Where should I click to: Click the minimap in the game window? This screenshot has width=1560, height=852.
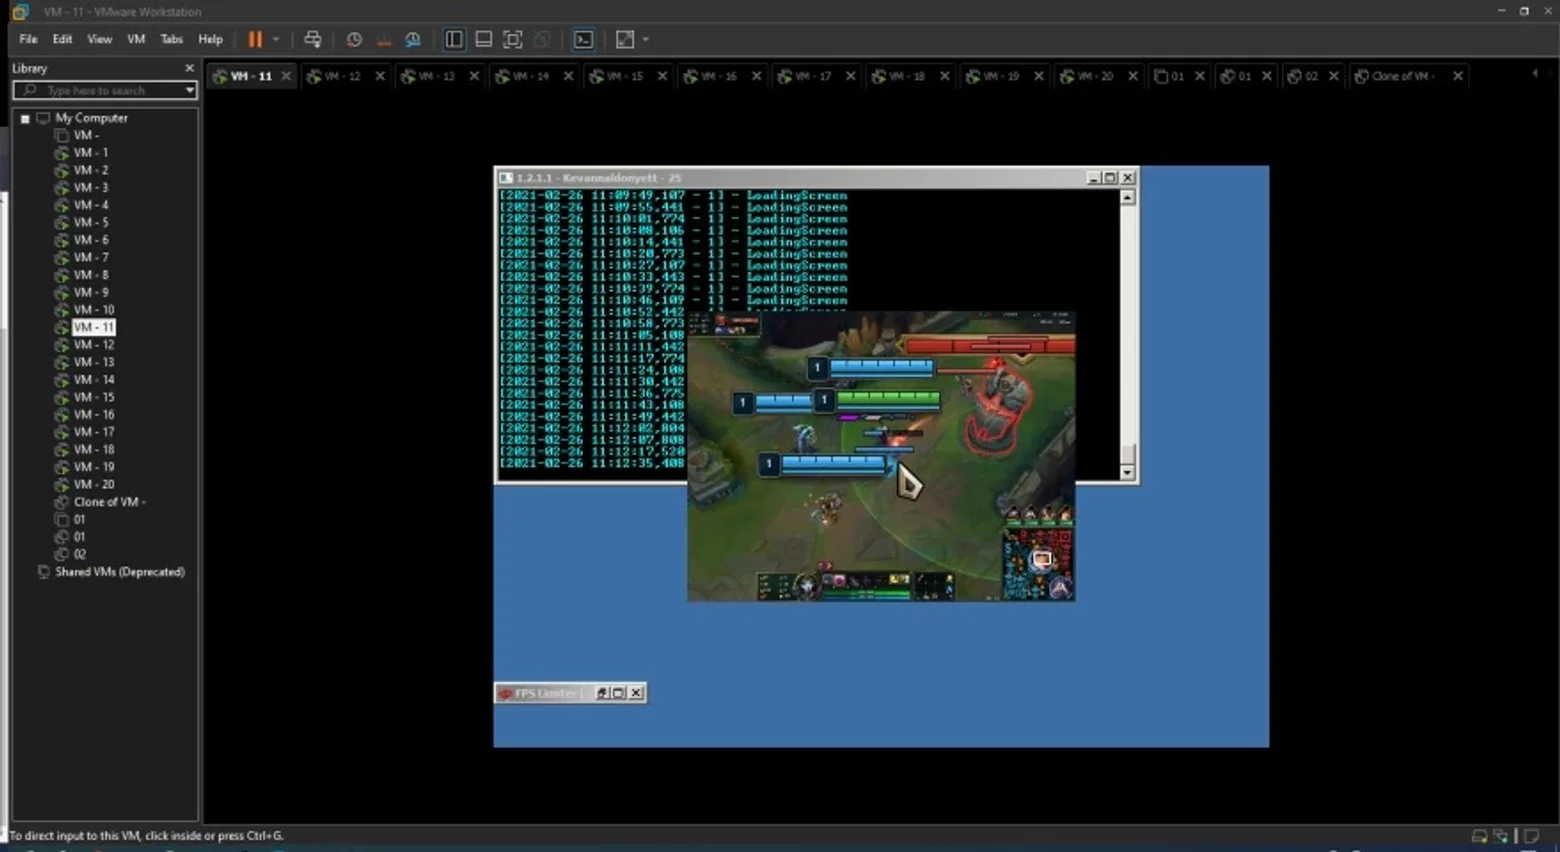click(x=1039, y=565)
